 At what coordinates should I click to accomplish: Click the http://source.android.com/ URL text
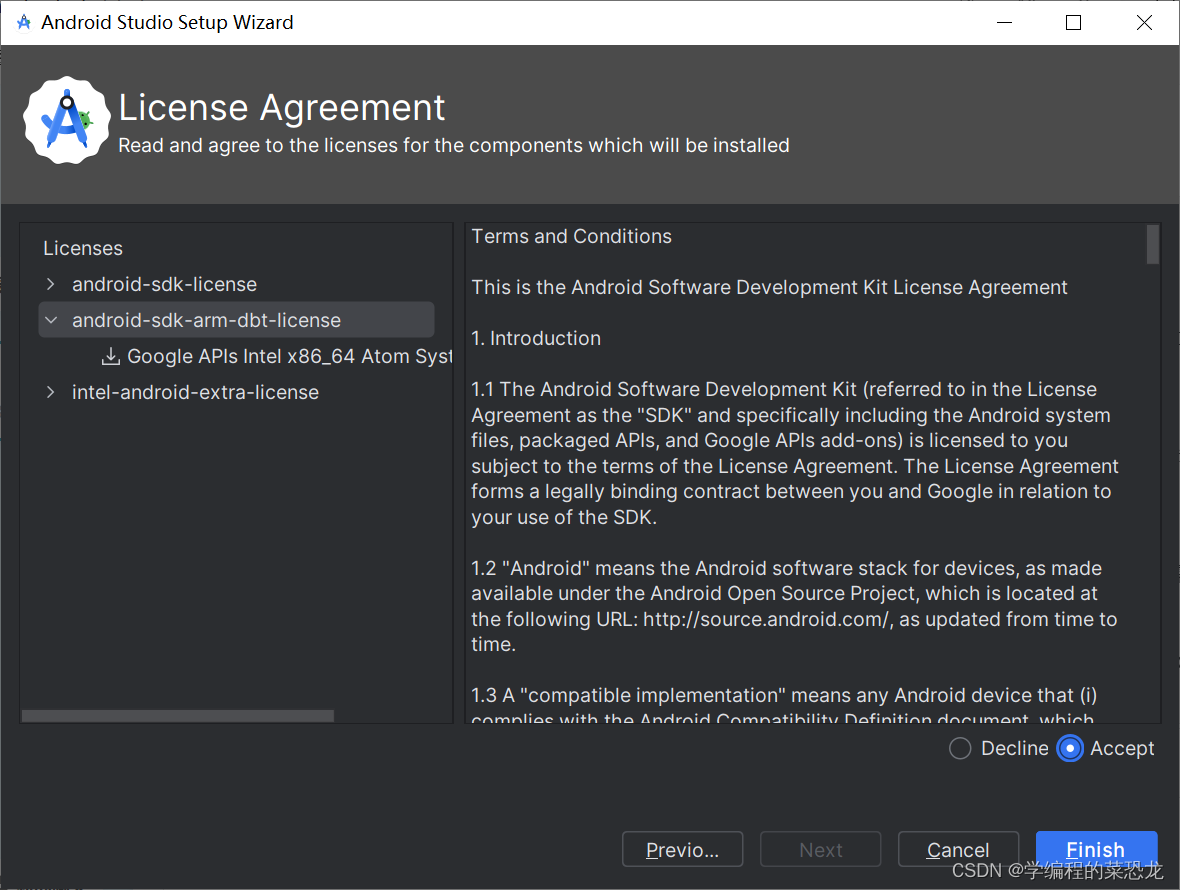pos(766,619)
